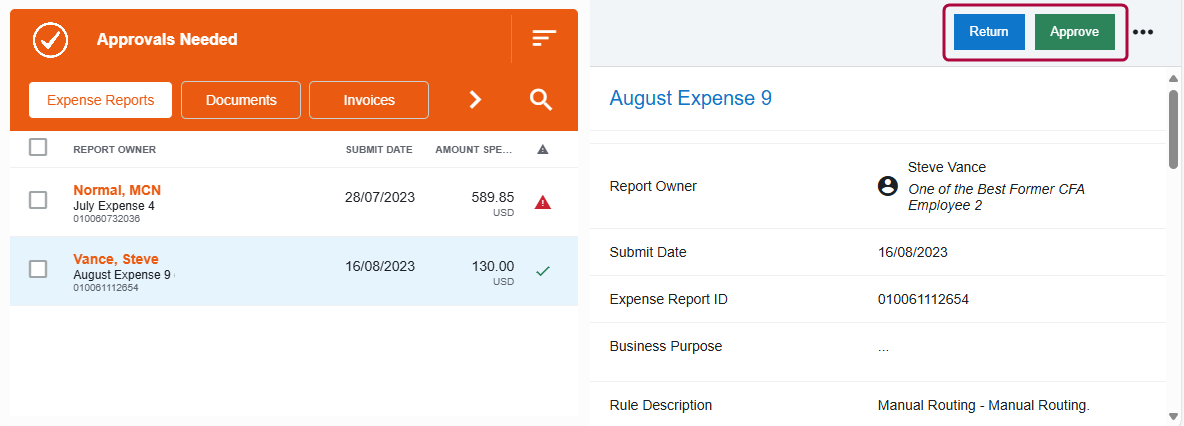Switch to the Documents tab
The width and height of the screenshot is (1184, 426).
tap(241, 100)
